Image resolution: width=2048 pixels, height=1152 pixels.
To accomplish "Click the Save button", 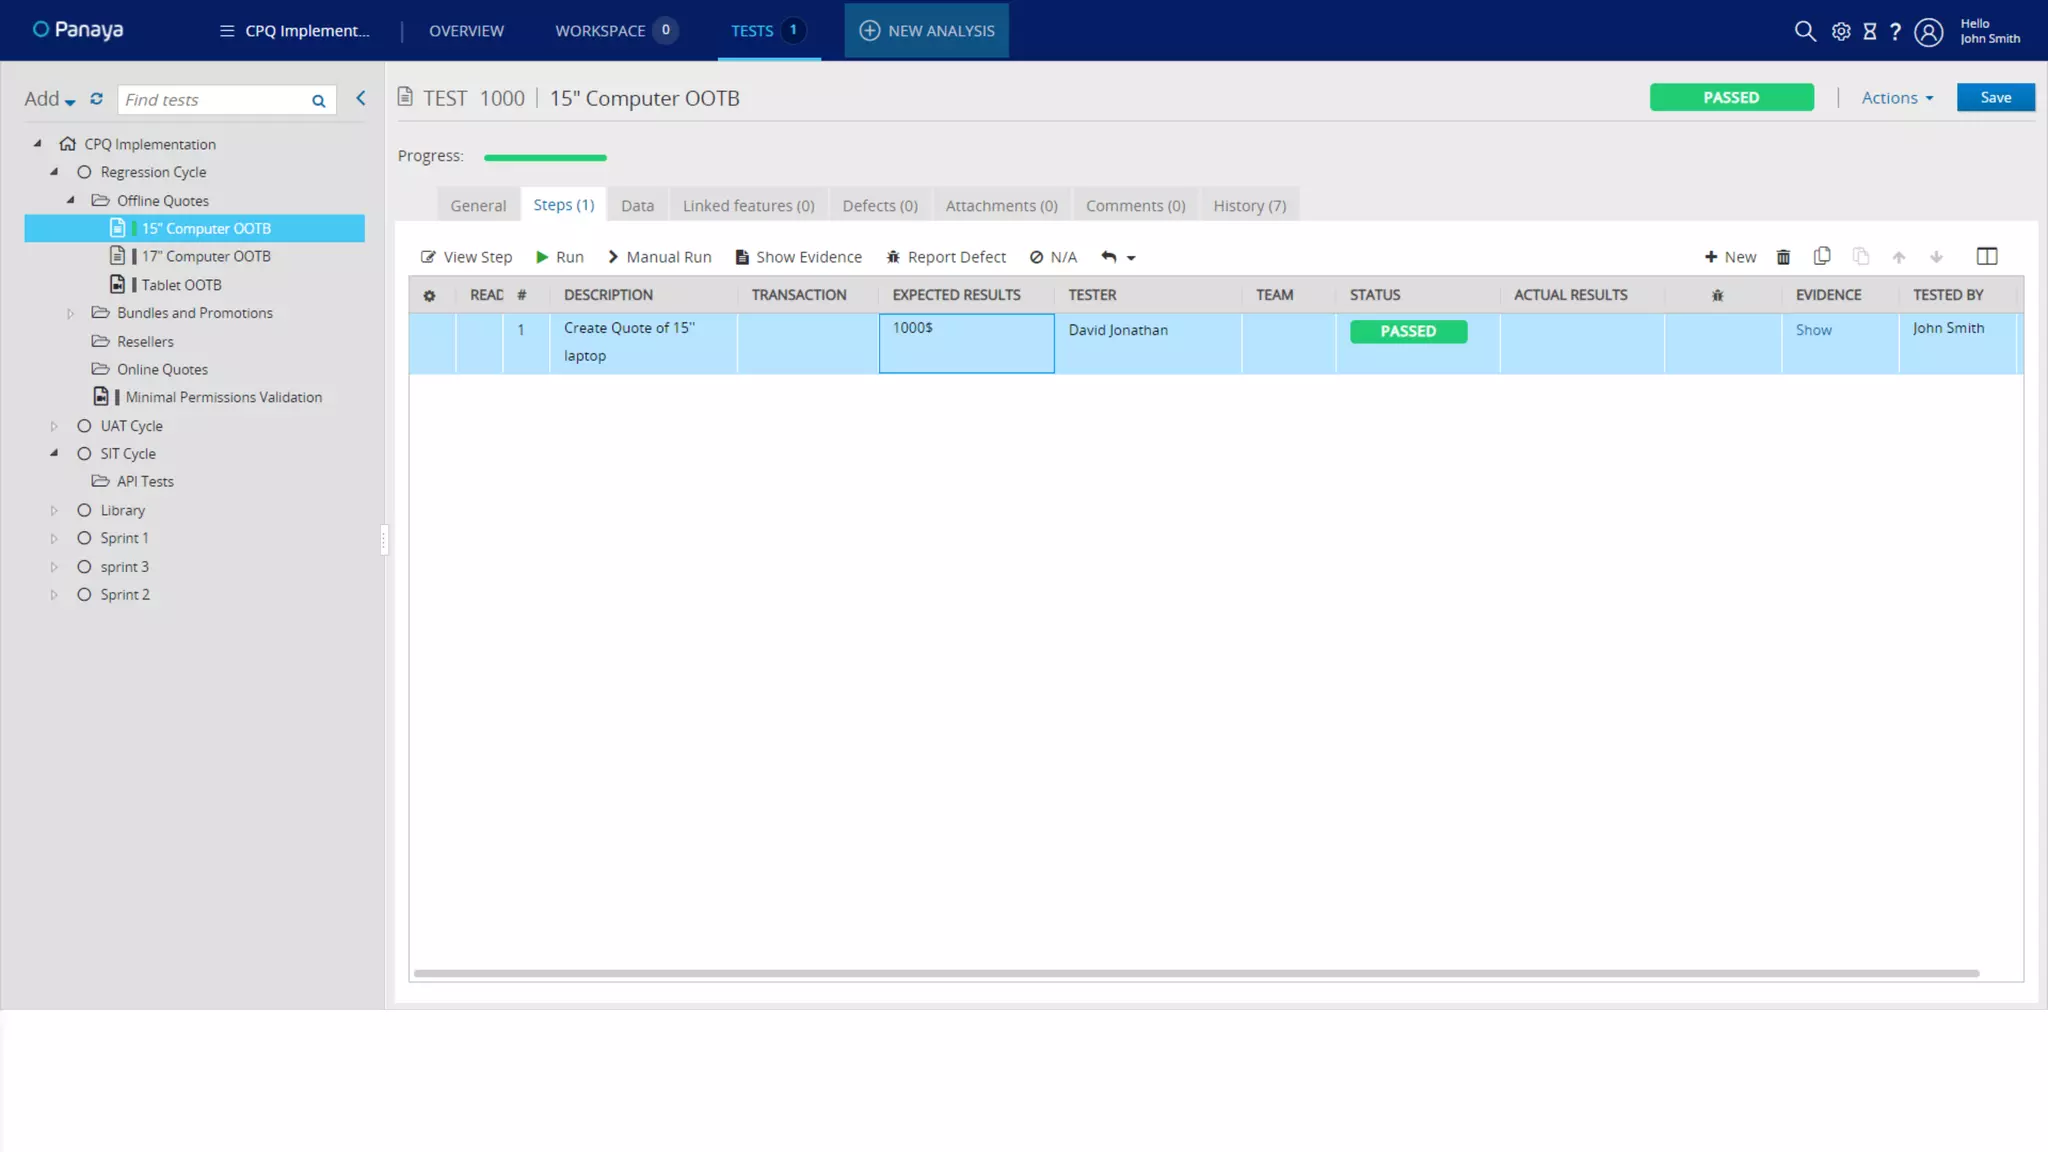I will (x=1995, y=98).
